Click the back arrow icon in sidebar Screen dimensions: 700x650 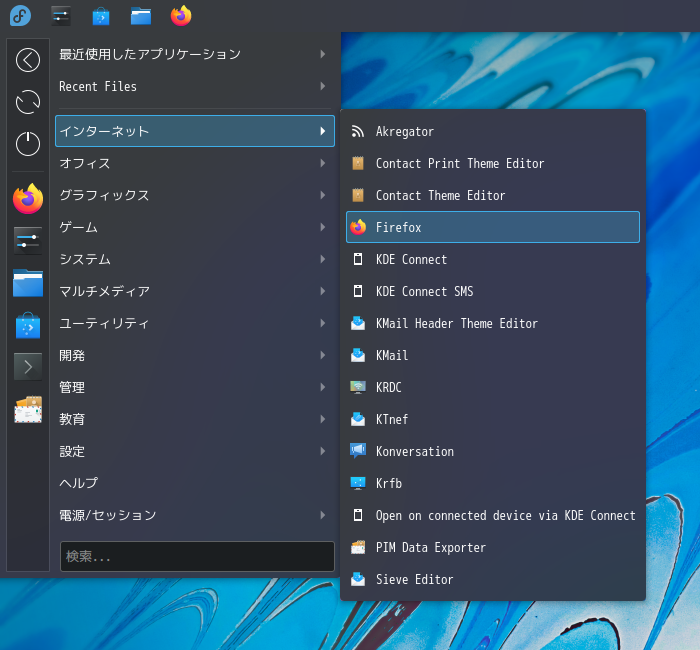pos(28,60)
